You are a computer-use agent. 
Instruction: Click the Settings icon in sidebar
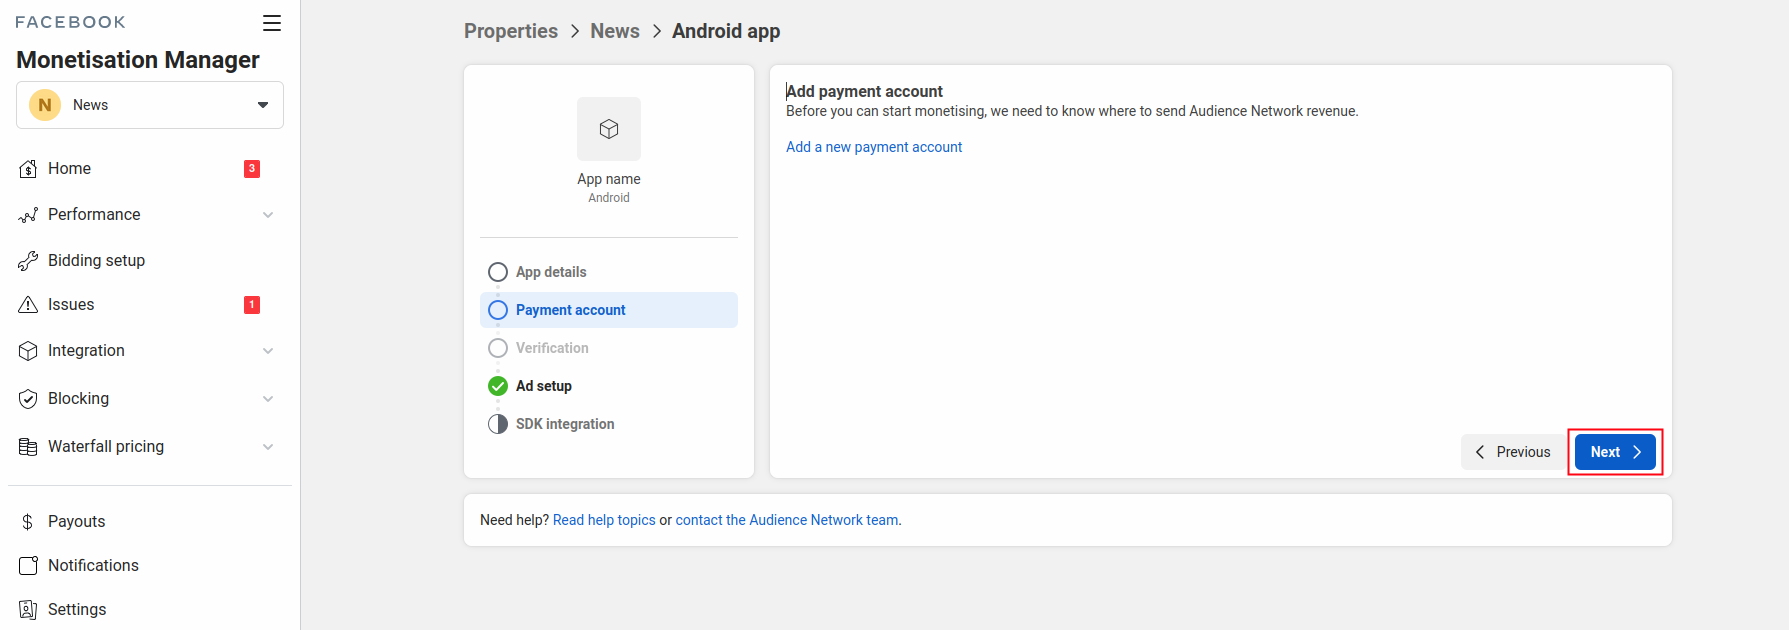pyautogui.click(x=28, y=610)
